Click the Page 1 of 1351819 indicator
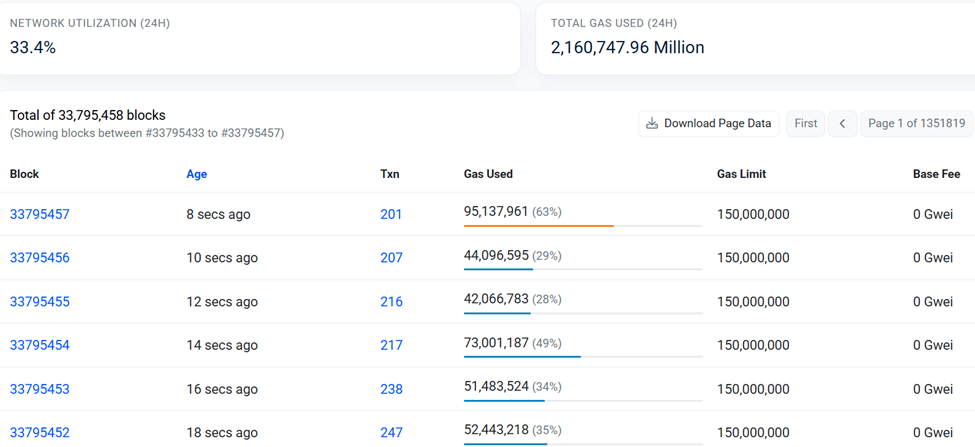Image resolution: width=975 pixels, height=447 pixels. click(x=916, y=123)
